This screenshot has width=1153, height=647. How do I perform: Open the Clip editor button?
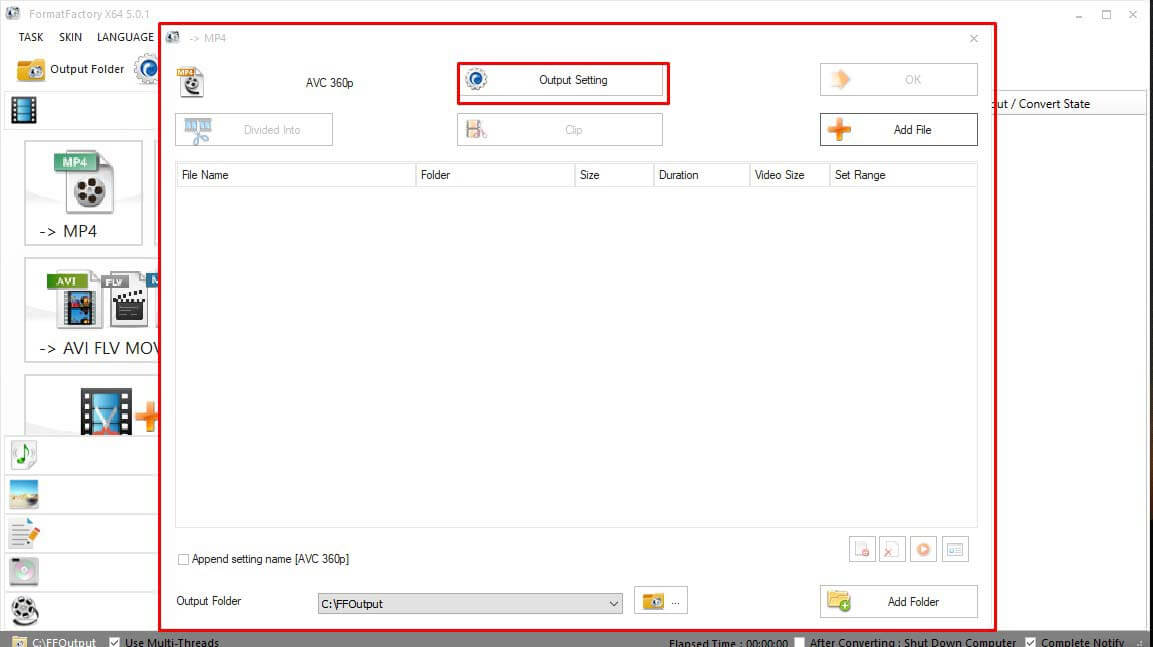click(560, 129)
